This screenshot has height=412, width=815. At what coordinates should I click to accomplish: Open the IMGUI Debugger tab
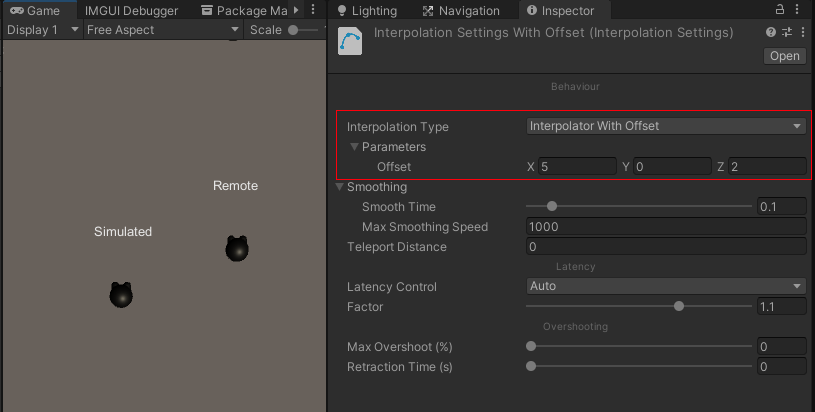coord(131,11)
